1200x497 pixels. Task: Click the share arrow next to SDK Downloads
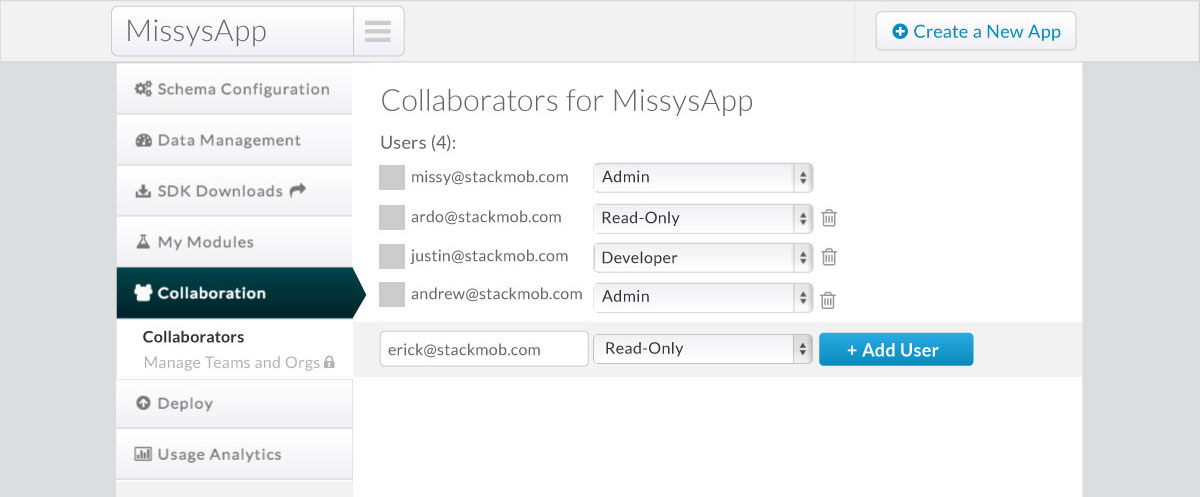point(297,190)
